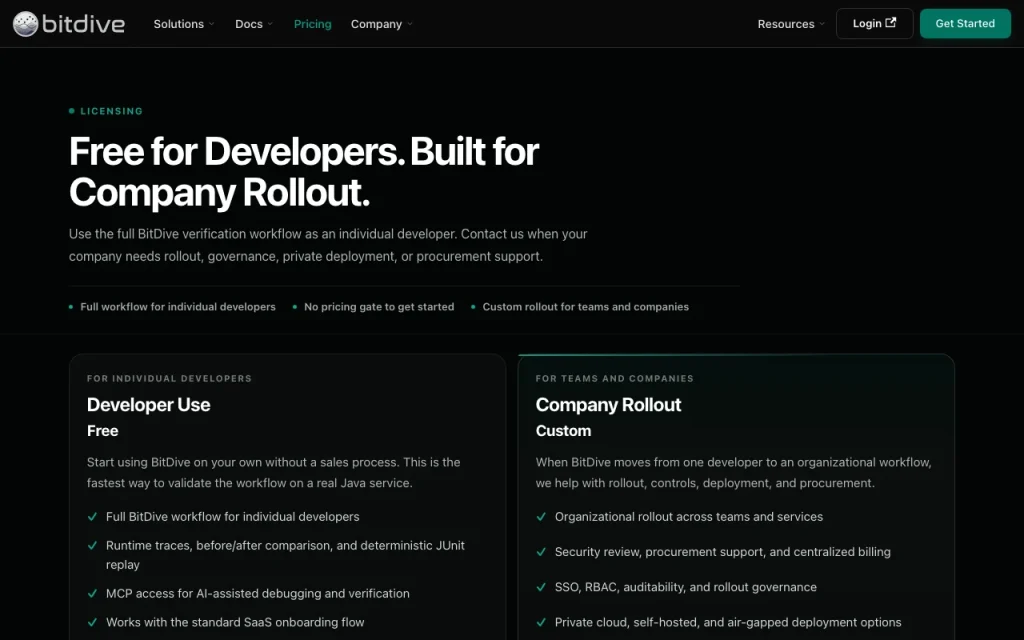
Task: Expand the Solutions menu chevron
Action: (212, 24)
